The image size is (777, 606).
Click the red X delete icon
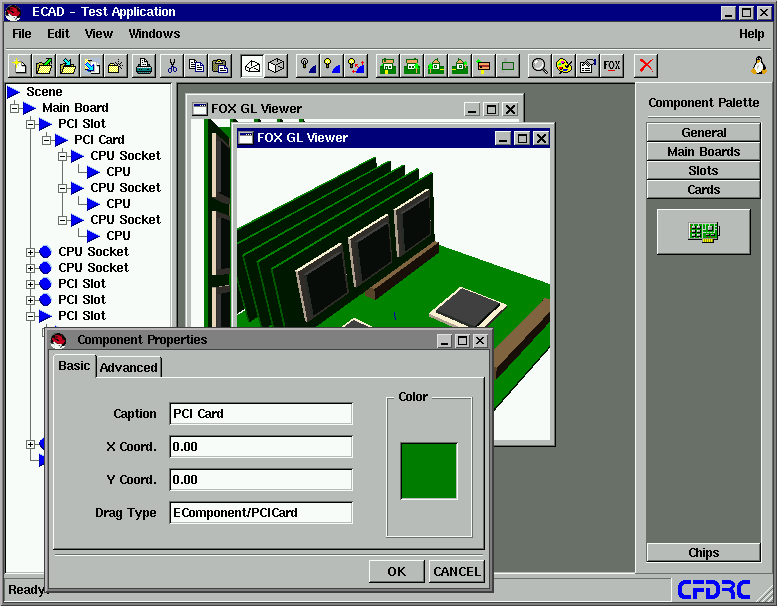646,66
